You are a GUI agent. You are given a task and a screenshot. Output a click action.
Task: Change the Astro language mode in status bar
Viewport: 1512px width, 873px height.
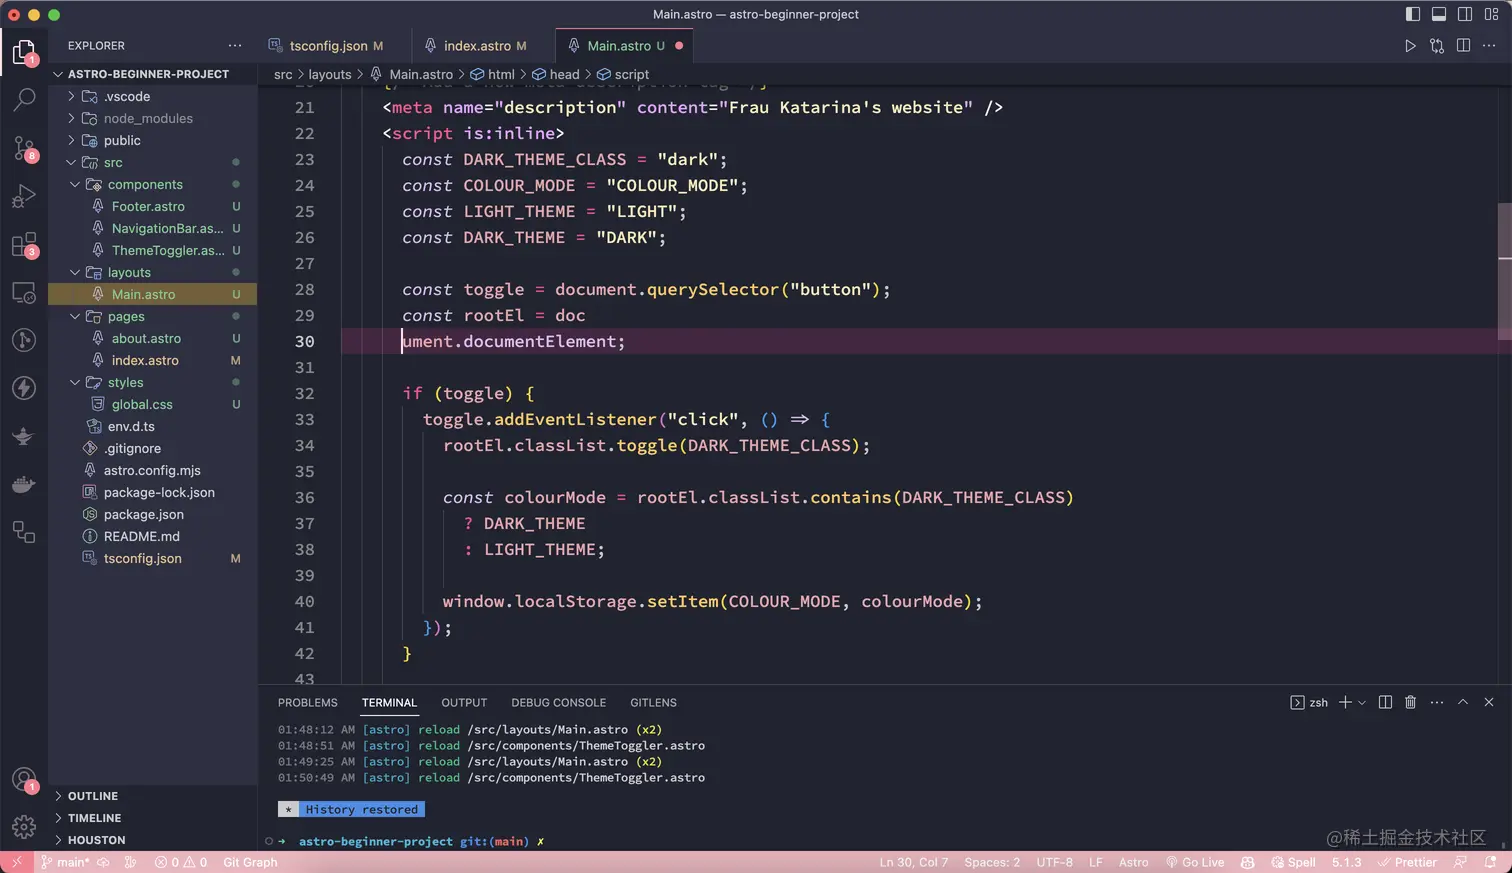[1133, 862]
